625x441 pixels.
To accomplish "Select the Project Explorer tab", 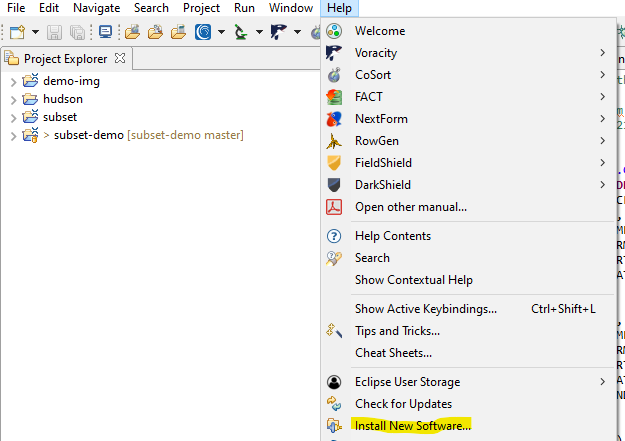I will 65,59.
